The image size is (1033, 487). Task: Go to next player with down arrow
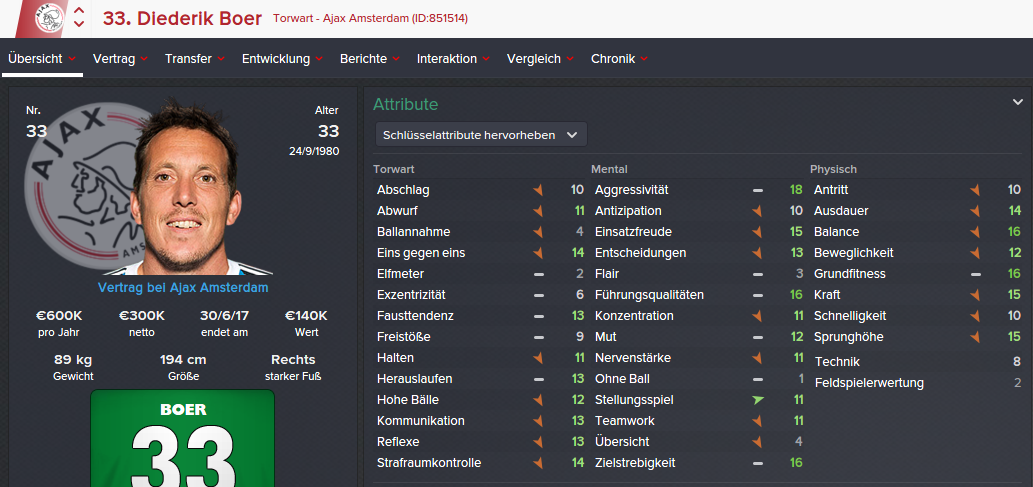click(x=79, y=27)
